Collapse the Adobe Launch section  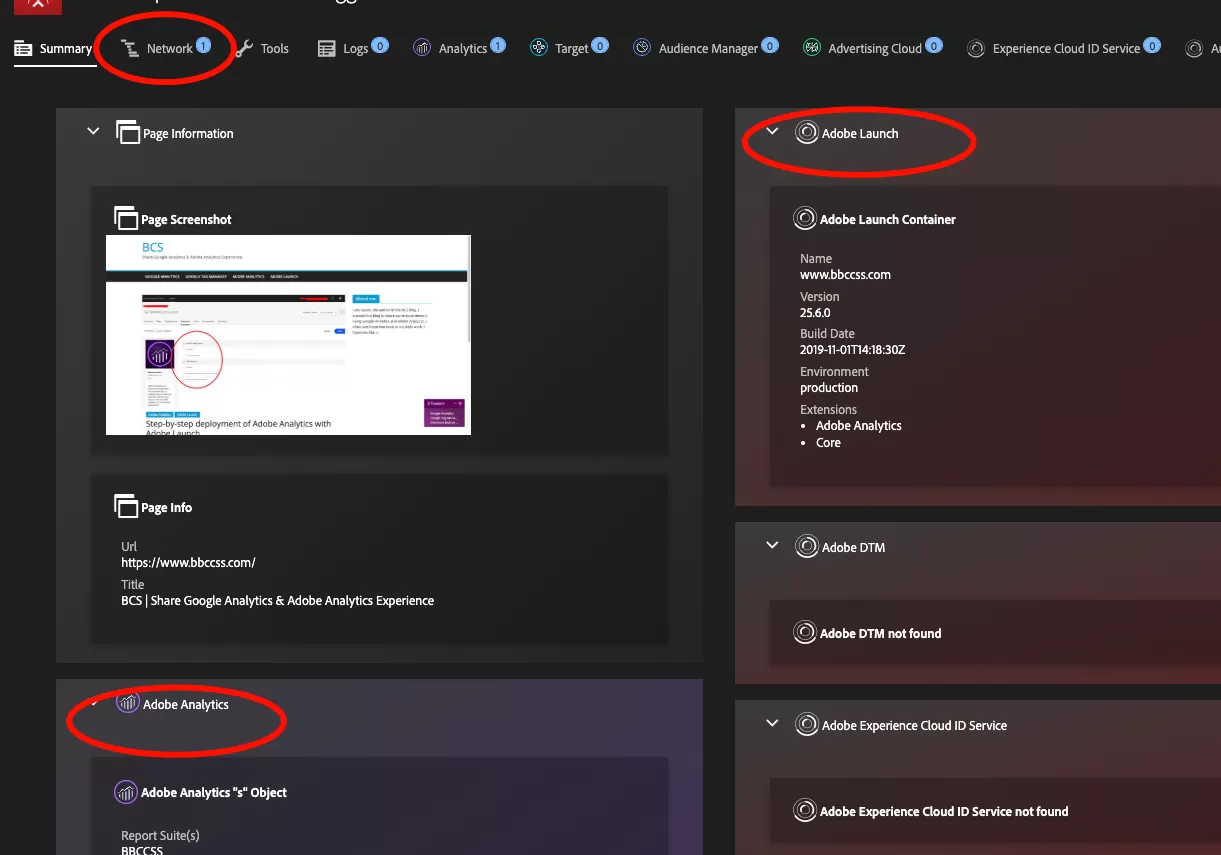(x=772, y=131)
